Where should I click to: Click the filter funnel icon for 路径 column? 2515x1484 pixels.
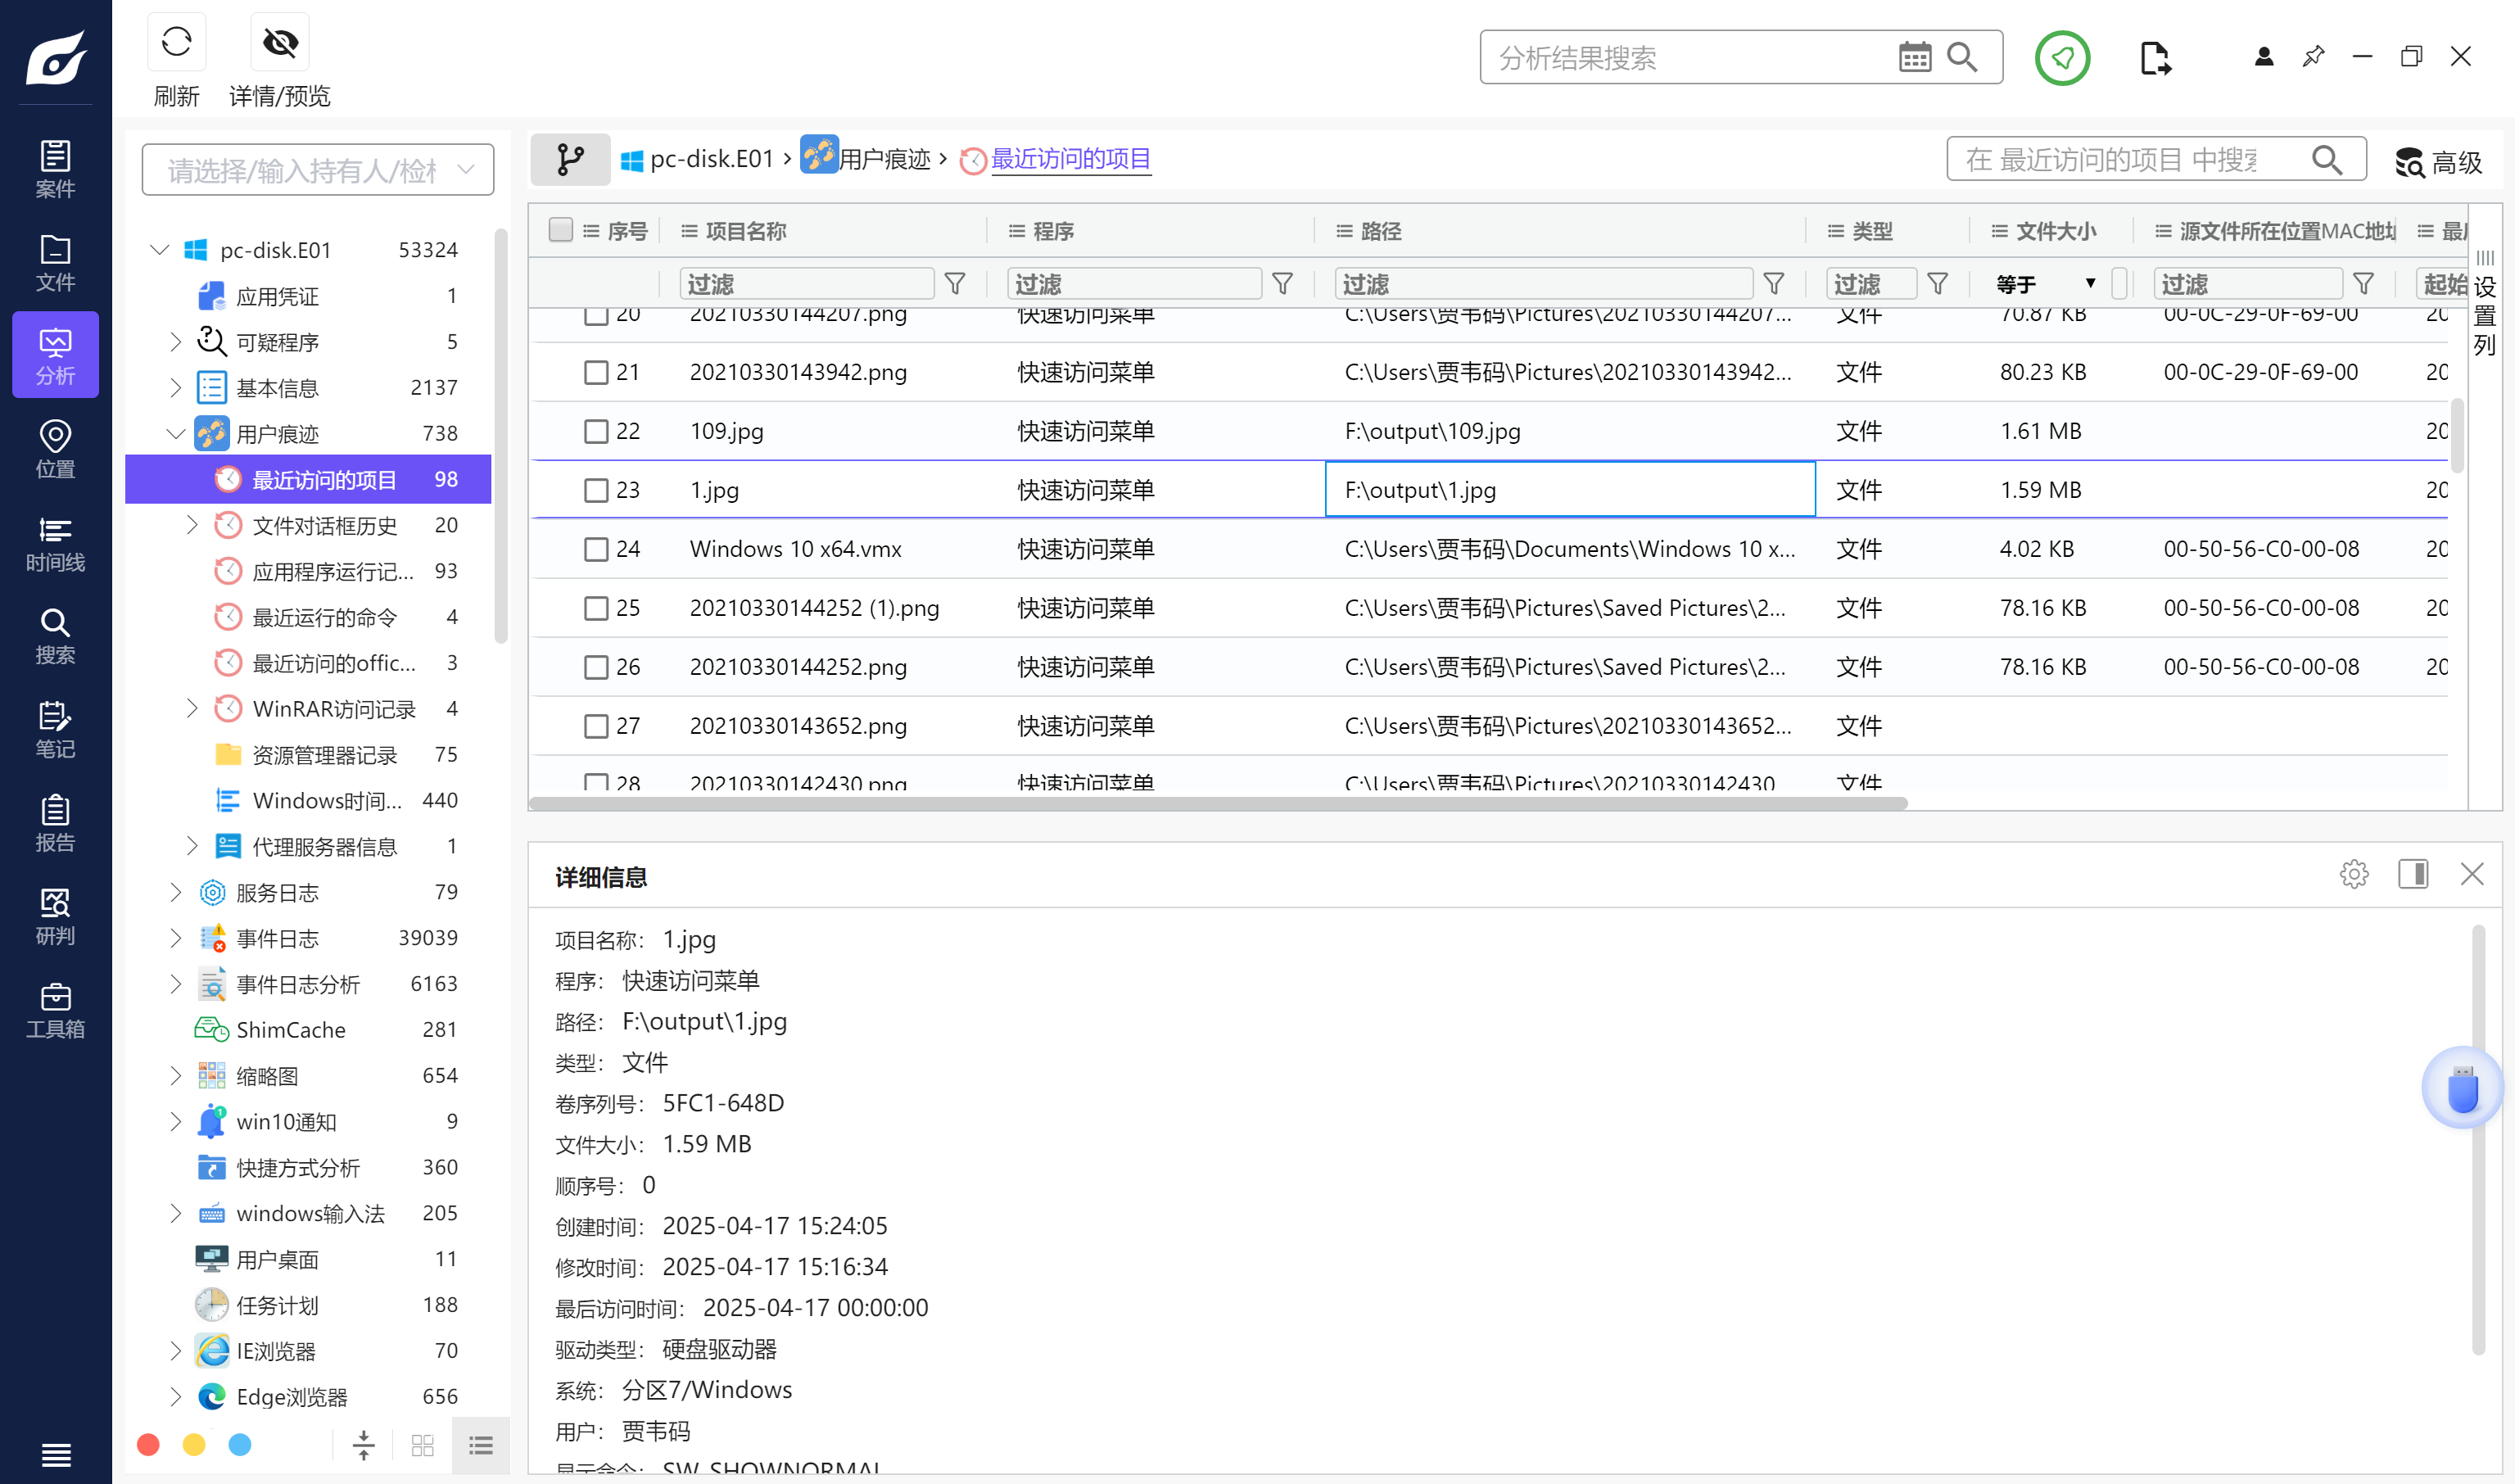1774,284
